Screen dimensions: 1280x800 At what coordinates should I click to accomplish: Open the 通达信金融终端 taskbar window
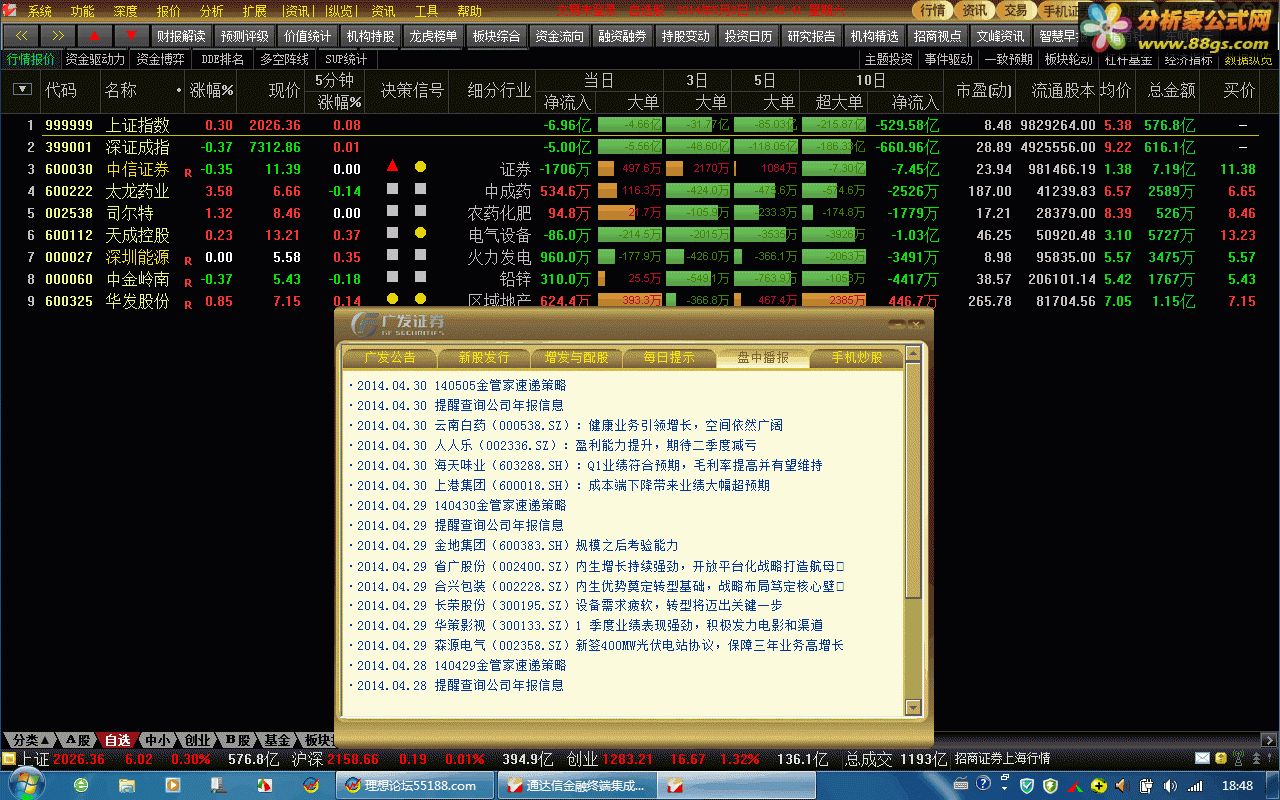(x=576, y=785)
